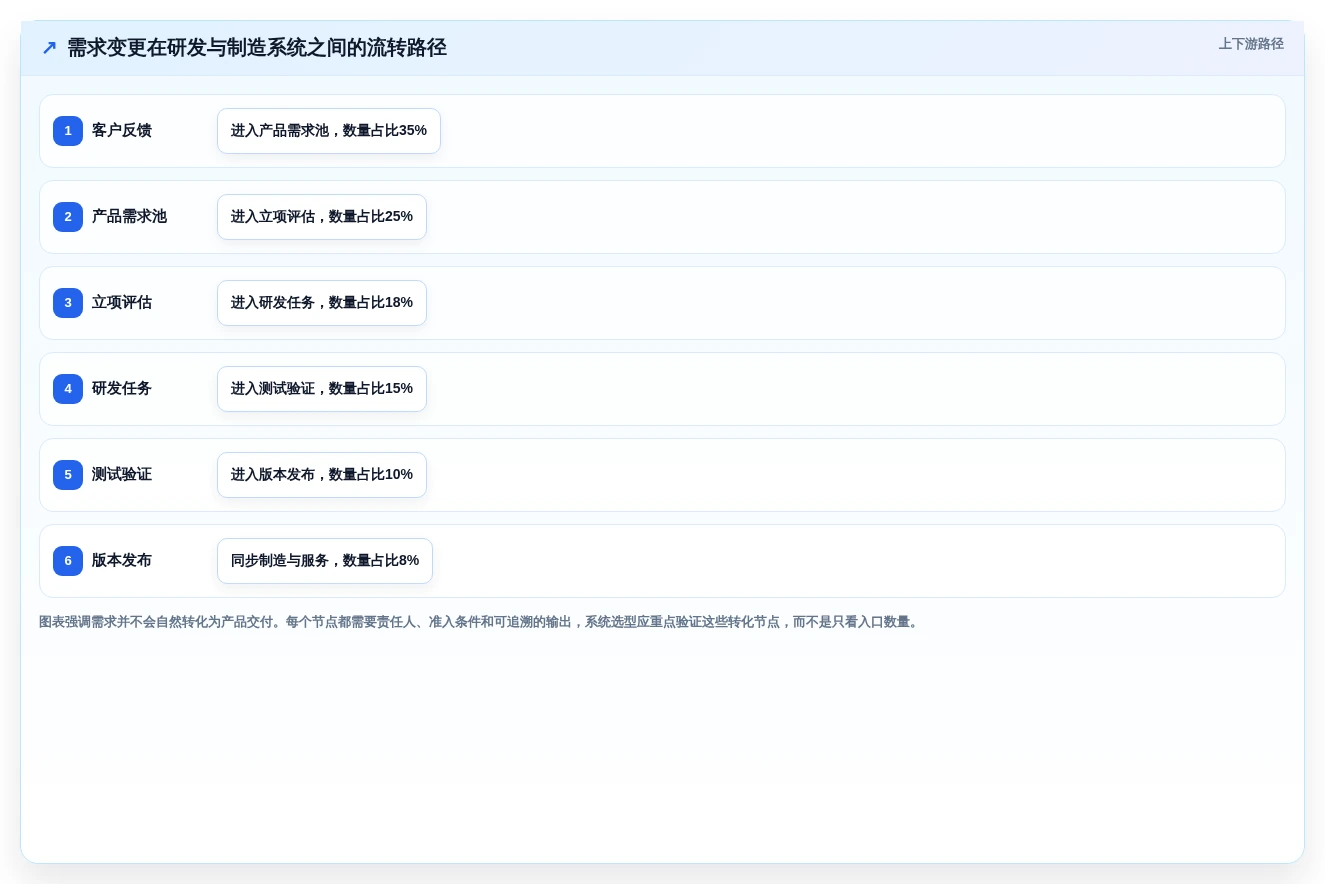
Task: Open the 进入产品需求池，数量占比35% chip
Action: (x=329, y=131)
